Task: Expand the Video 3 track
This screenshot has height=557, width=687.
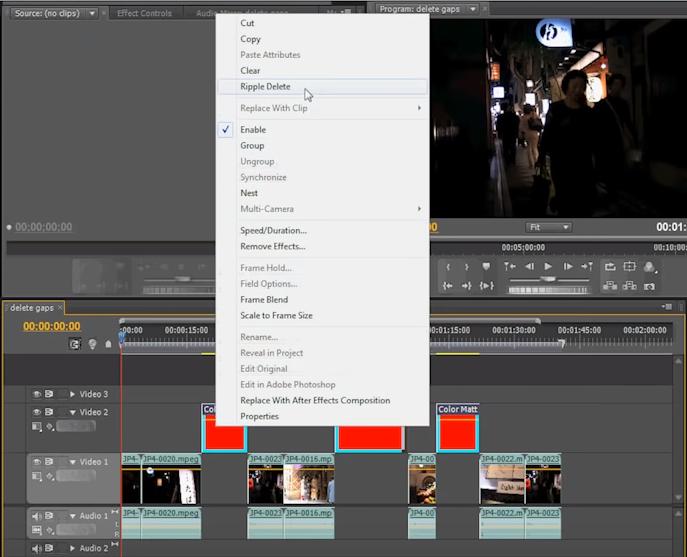Action: point(72,394)
